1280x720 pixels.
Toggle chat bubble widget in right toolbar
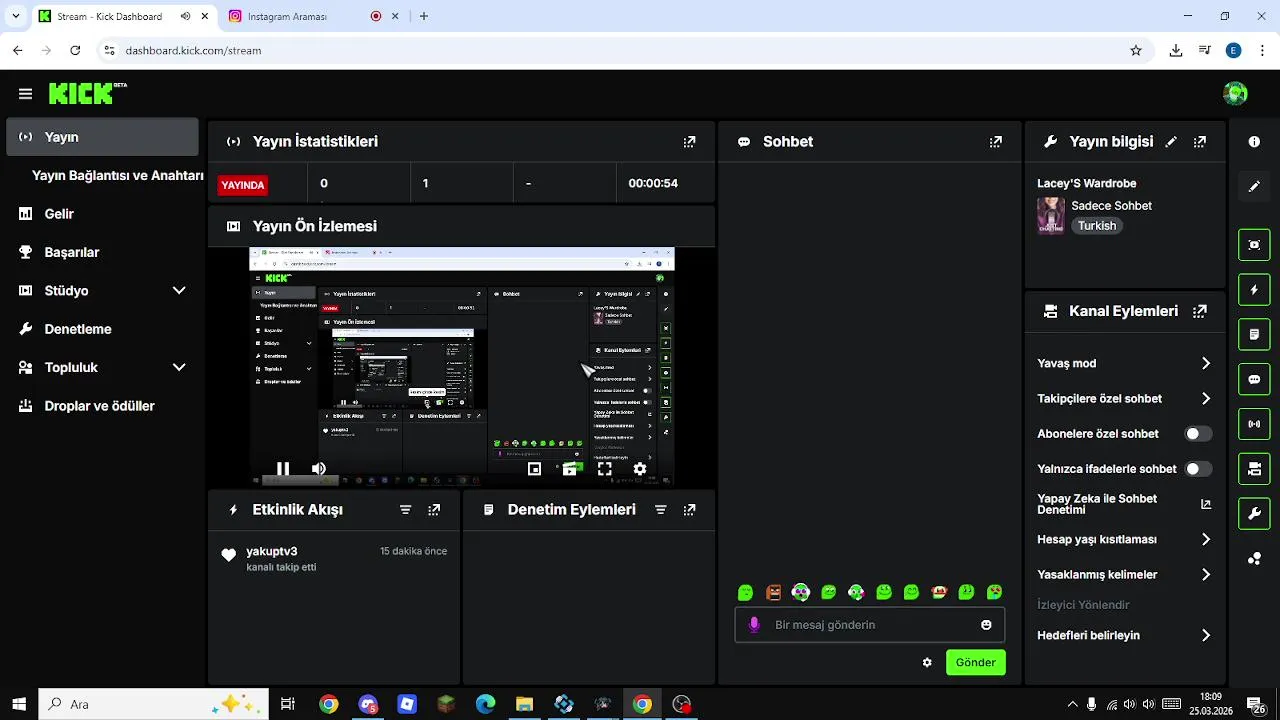[1254, 380]
